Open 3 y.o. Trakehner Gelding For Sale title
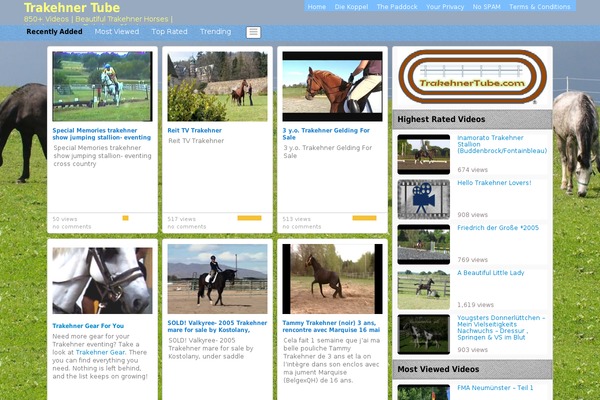The width and height of the screenshot is (600, 400). click(x=326, y=134)
